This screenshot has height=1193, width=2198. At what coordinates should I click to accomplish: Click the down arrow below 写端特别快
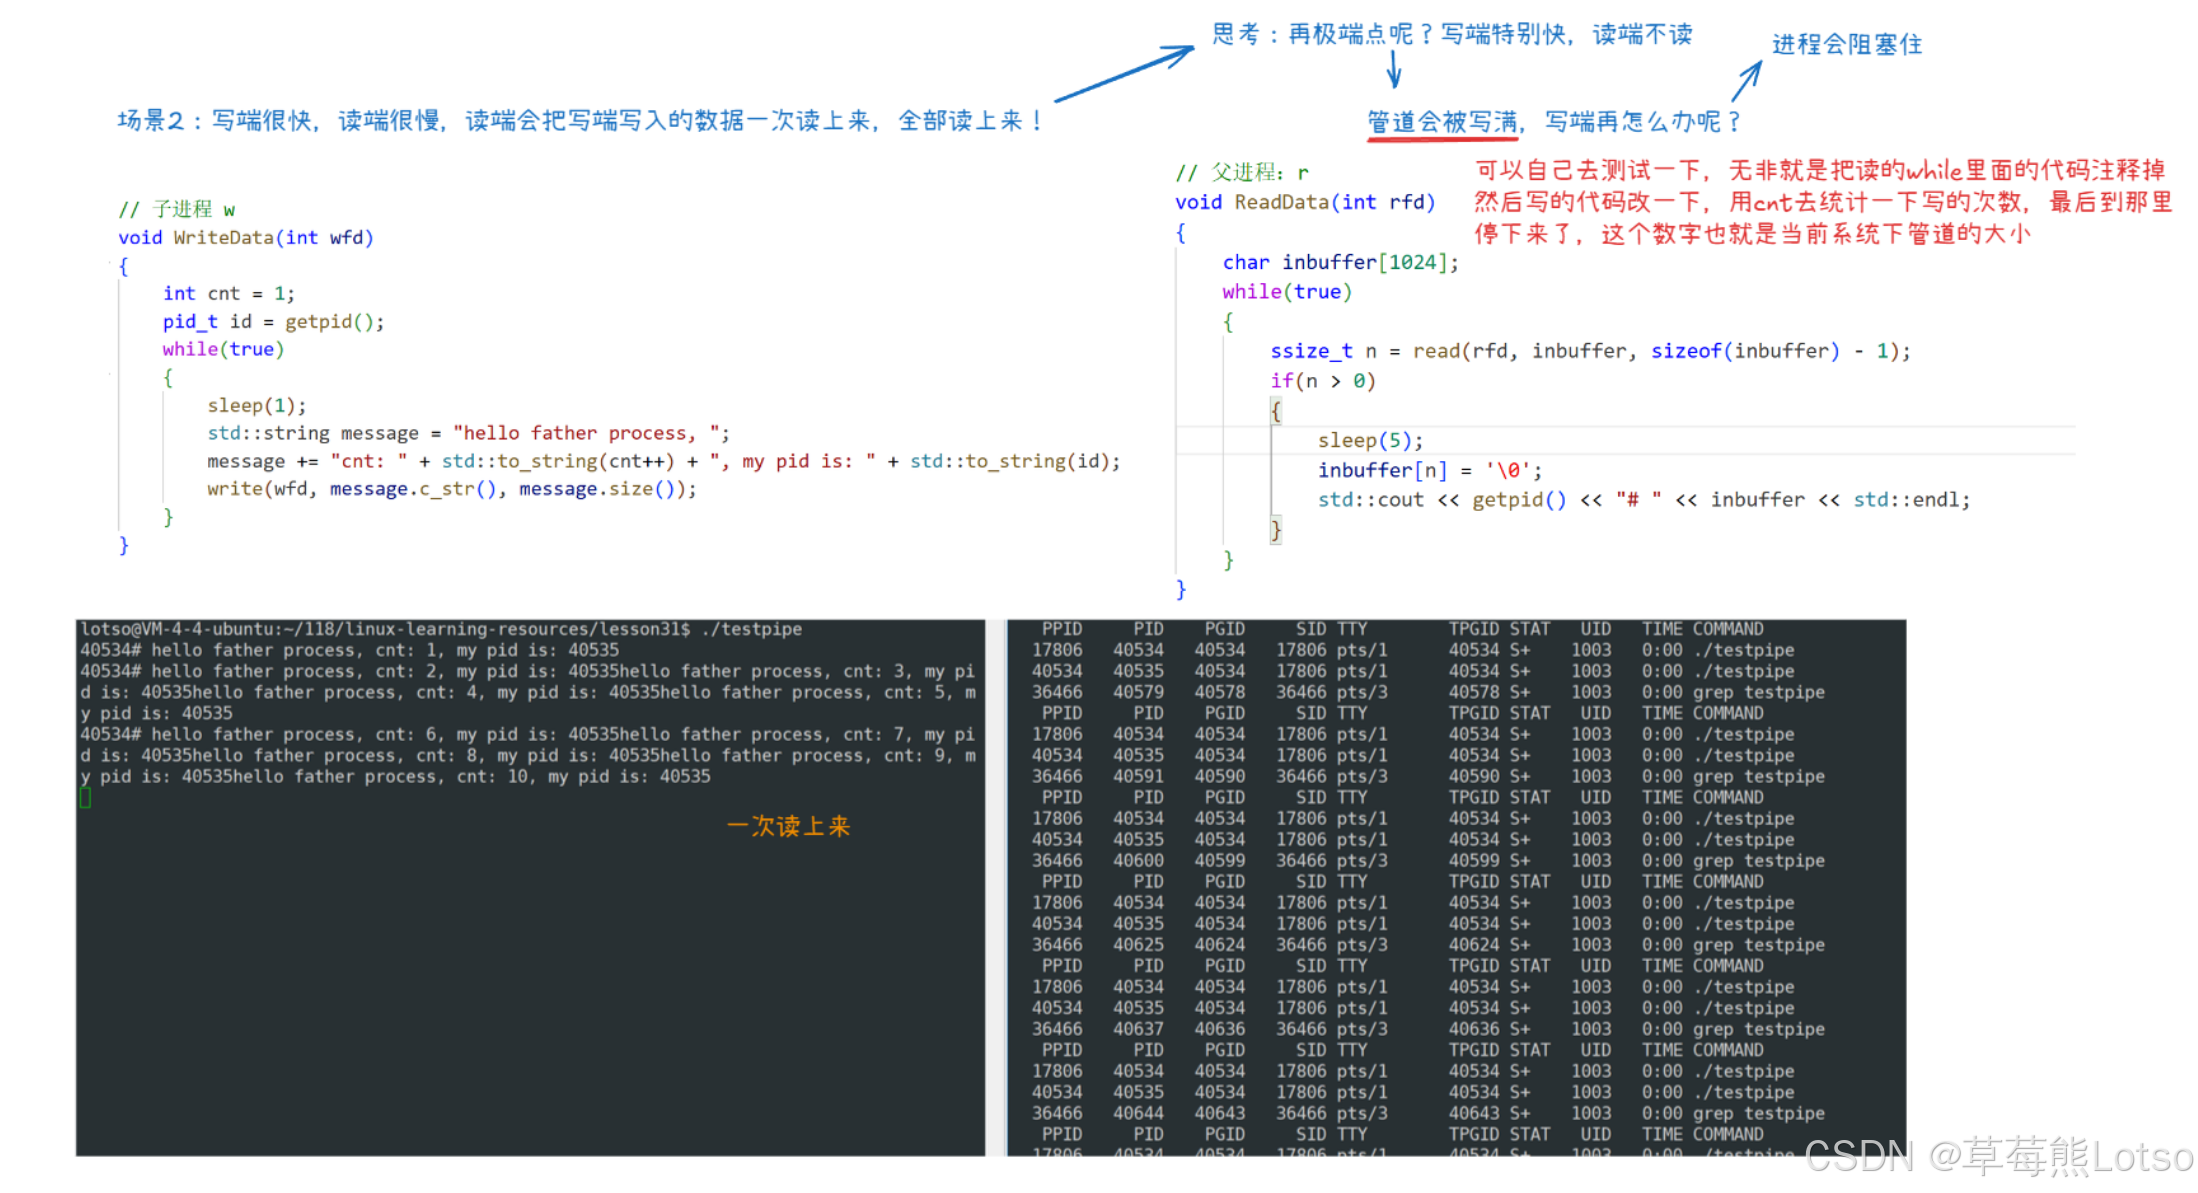1394,69
